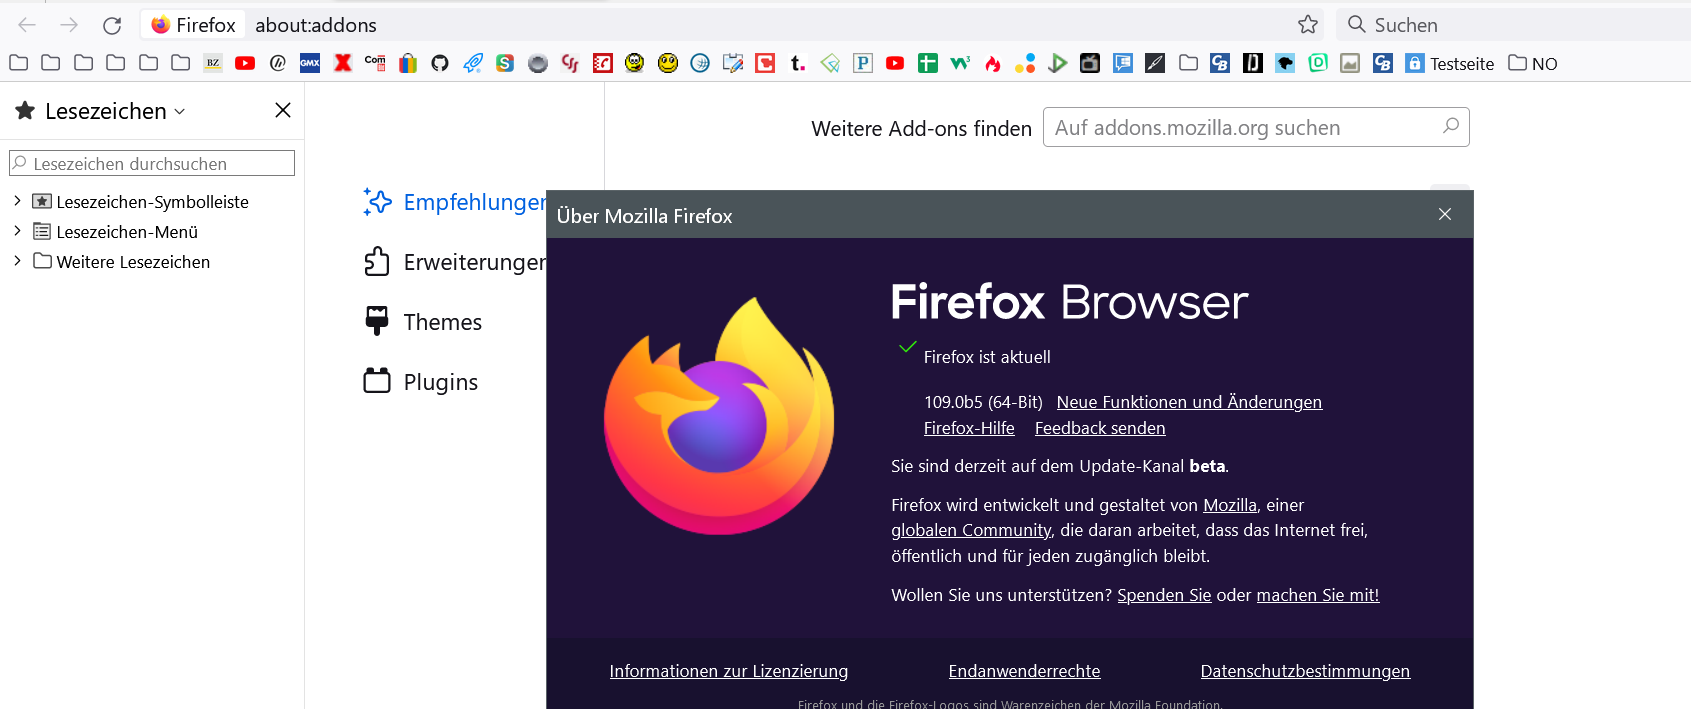Open the Endanwenderrechte link
1691x709 pixels.
pos(1024,671)
